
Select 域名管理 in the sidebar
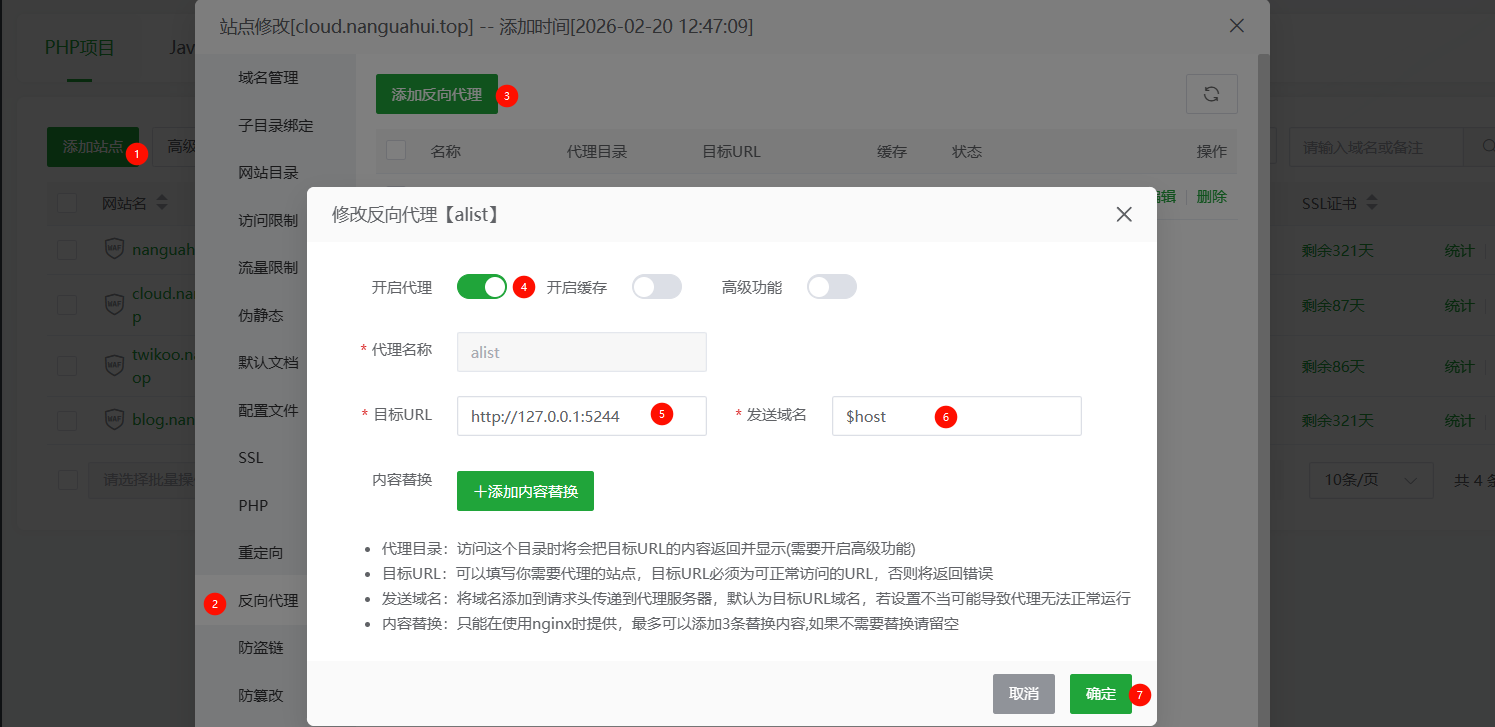[268, 78]
